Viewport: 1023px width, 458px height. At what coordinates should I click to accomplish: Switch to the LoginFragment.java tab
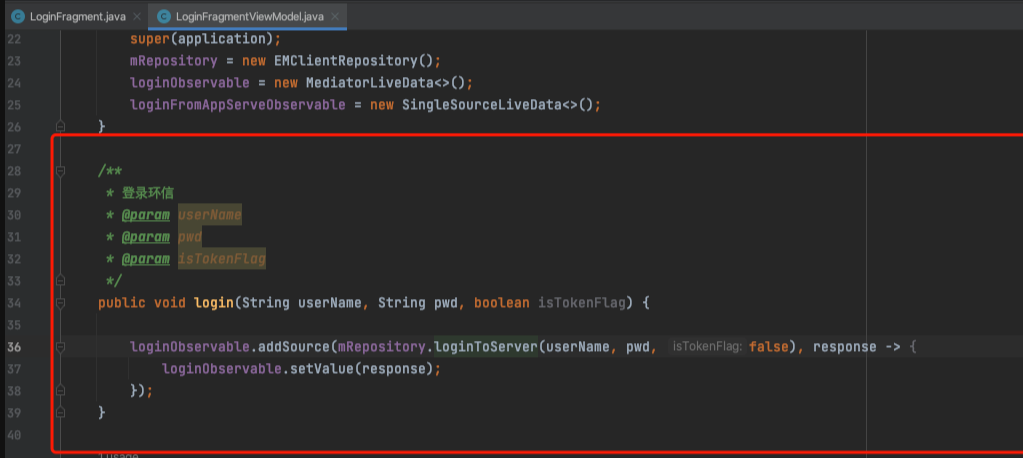coord(76,16)
